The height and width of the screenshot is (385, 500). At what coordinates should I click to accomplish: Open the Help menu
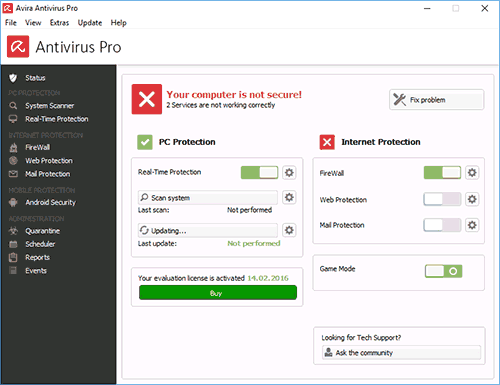pyautogui.click(x=119, y=23)
